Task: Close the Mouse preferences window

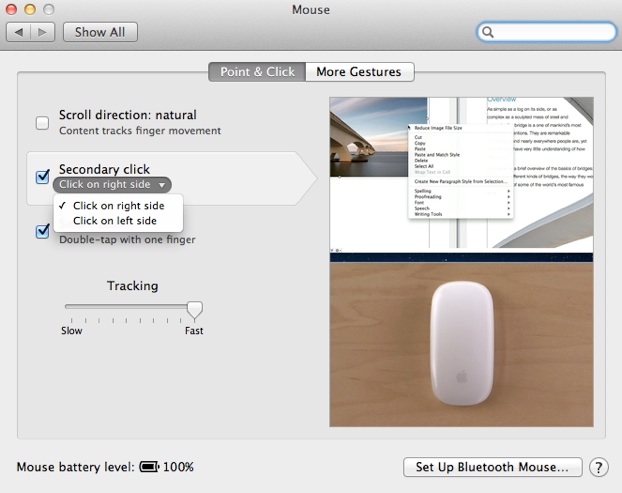Action: [13, 9]
